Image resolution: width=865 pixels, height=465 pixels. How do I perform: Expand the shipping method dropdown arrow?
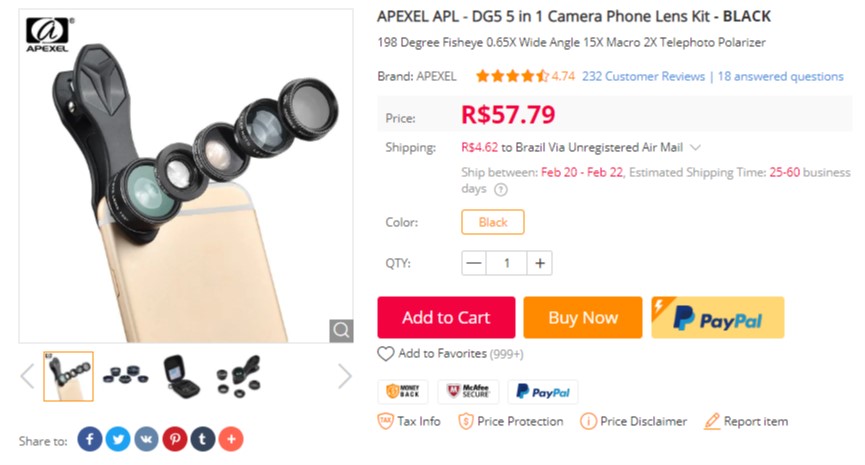tap(695, 148)
